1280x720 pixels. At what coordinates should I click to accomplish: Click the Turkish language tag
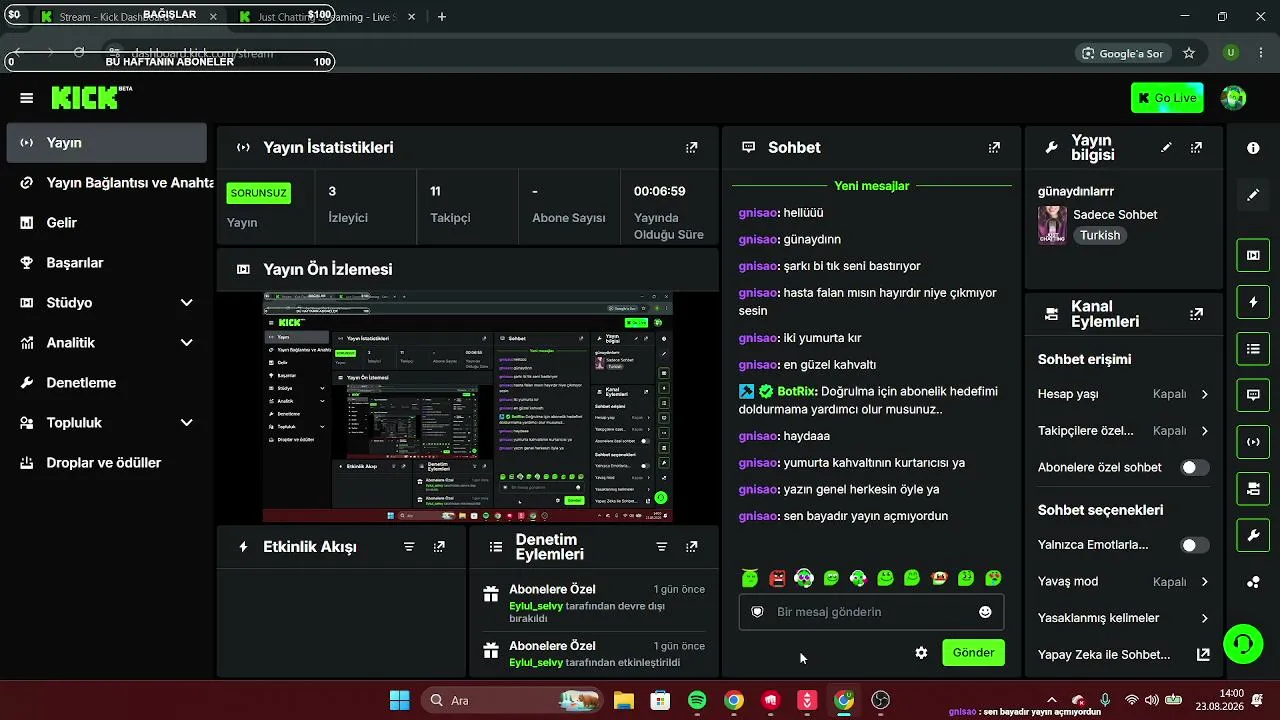click(1100, 236)
